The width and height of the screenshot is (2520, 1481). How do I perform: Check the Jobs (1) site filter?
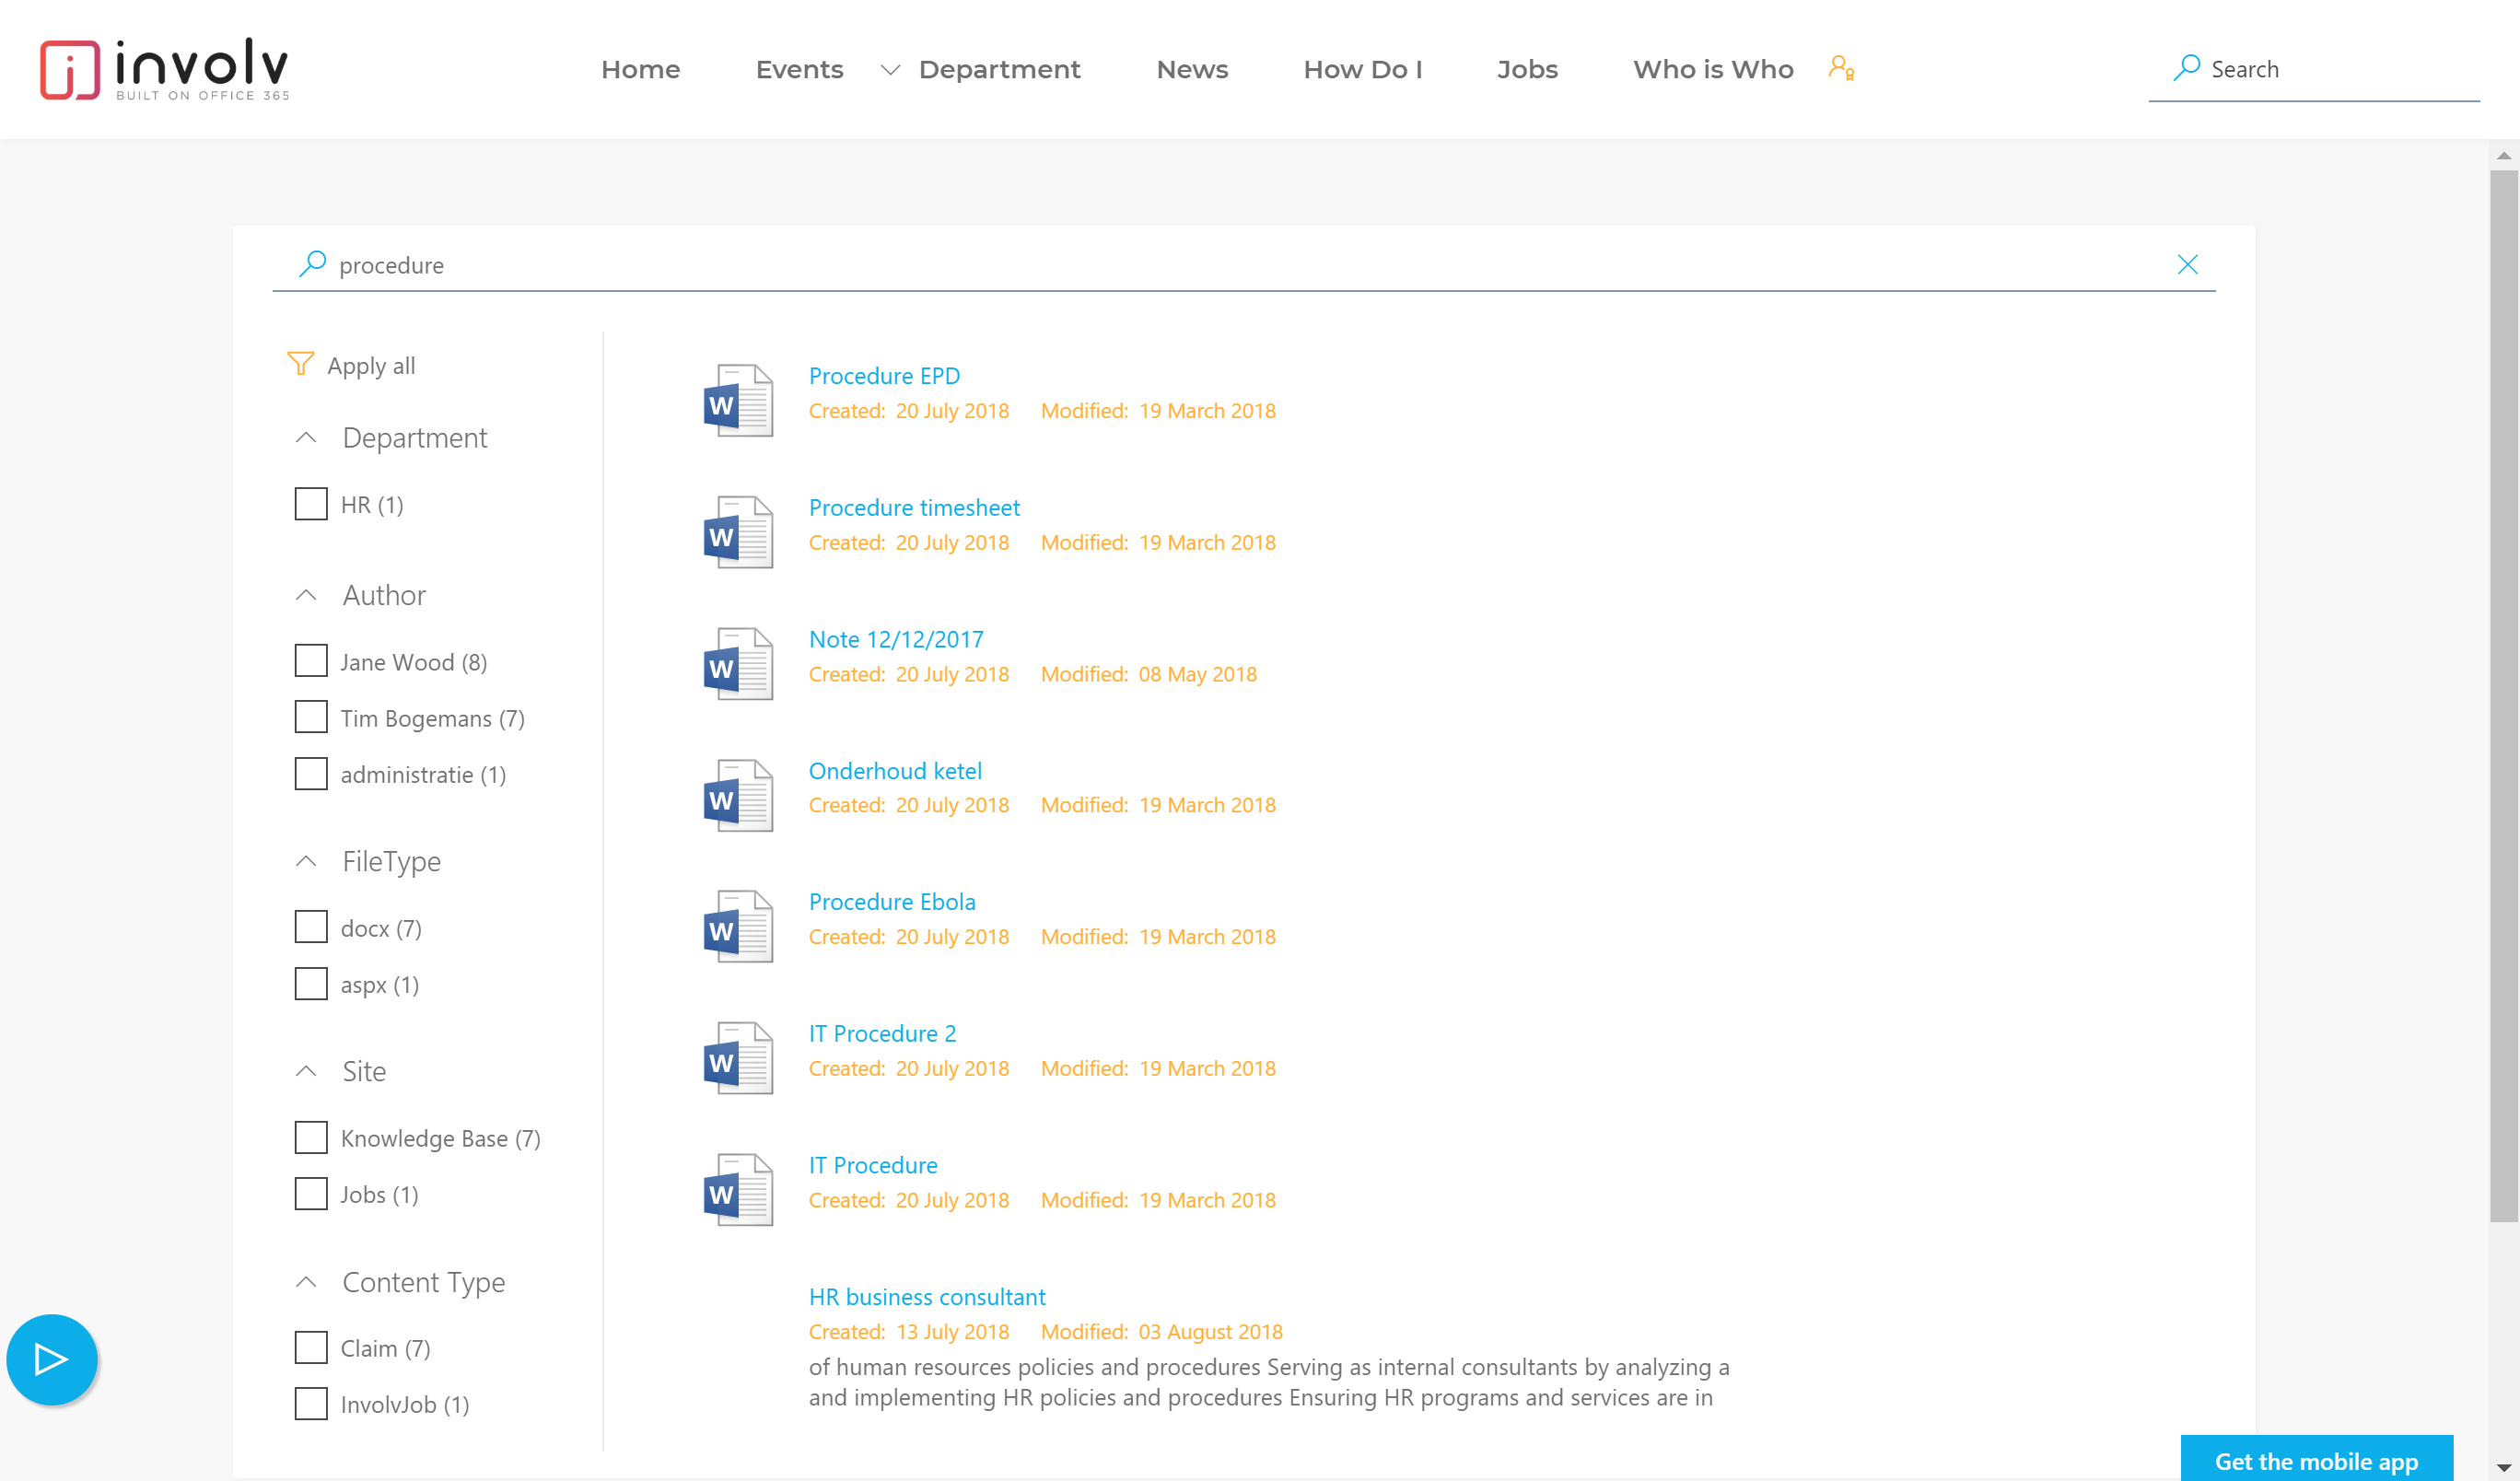(311, 1194)
